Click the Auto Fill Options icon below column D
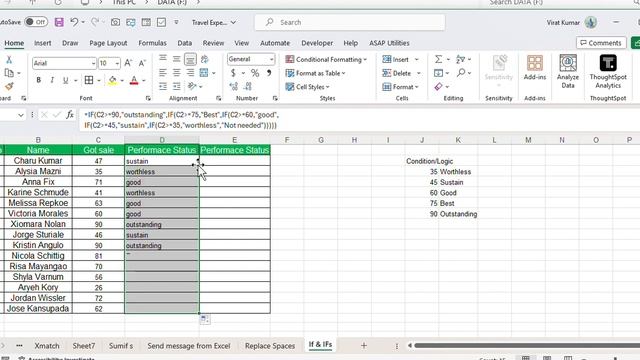This screenshot has width=640, height=360. pos(205,320)
